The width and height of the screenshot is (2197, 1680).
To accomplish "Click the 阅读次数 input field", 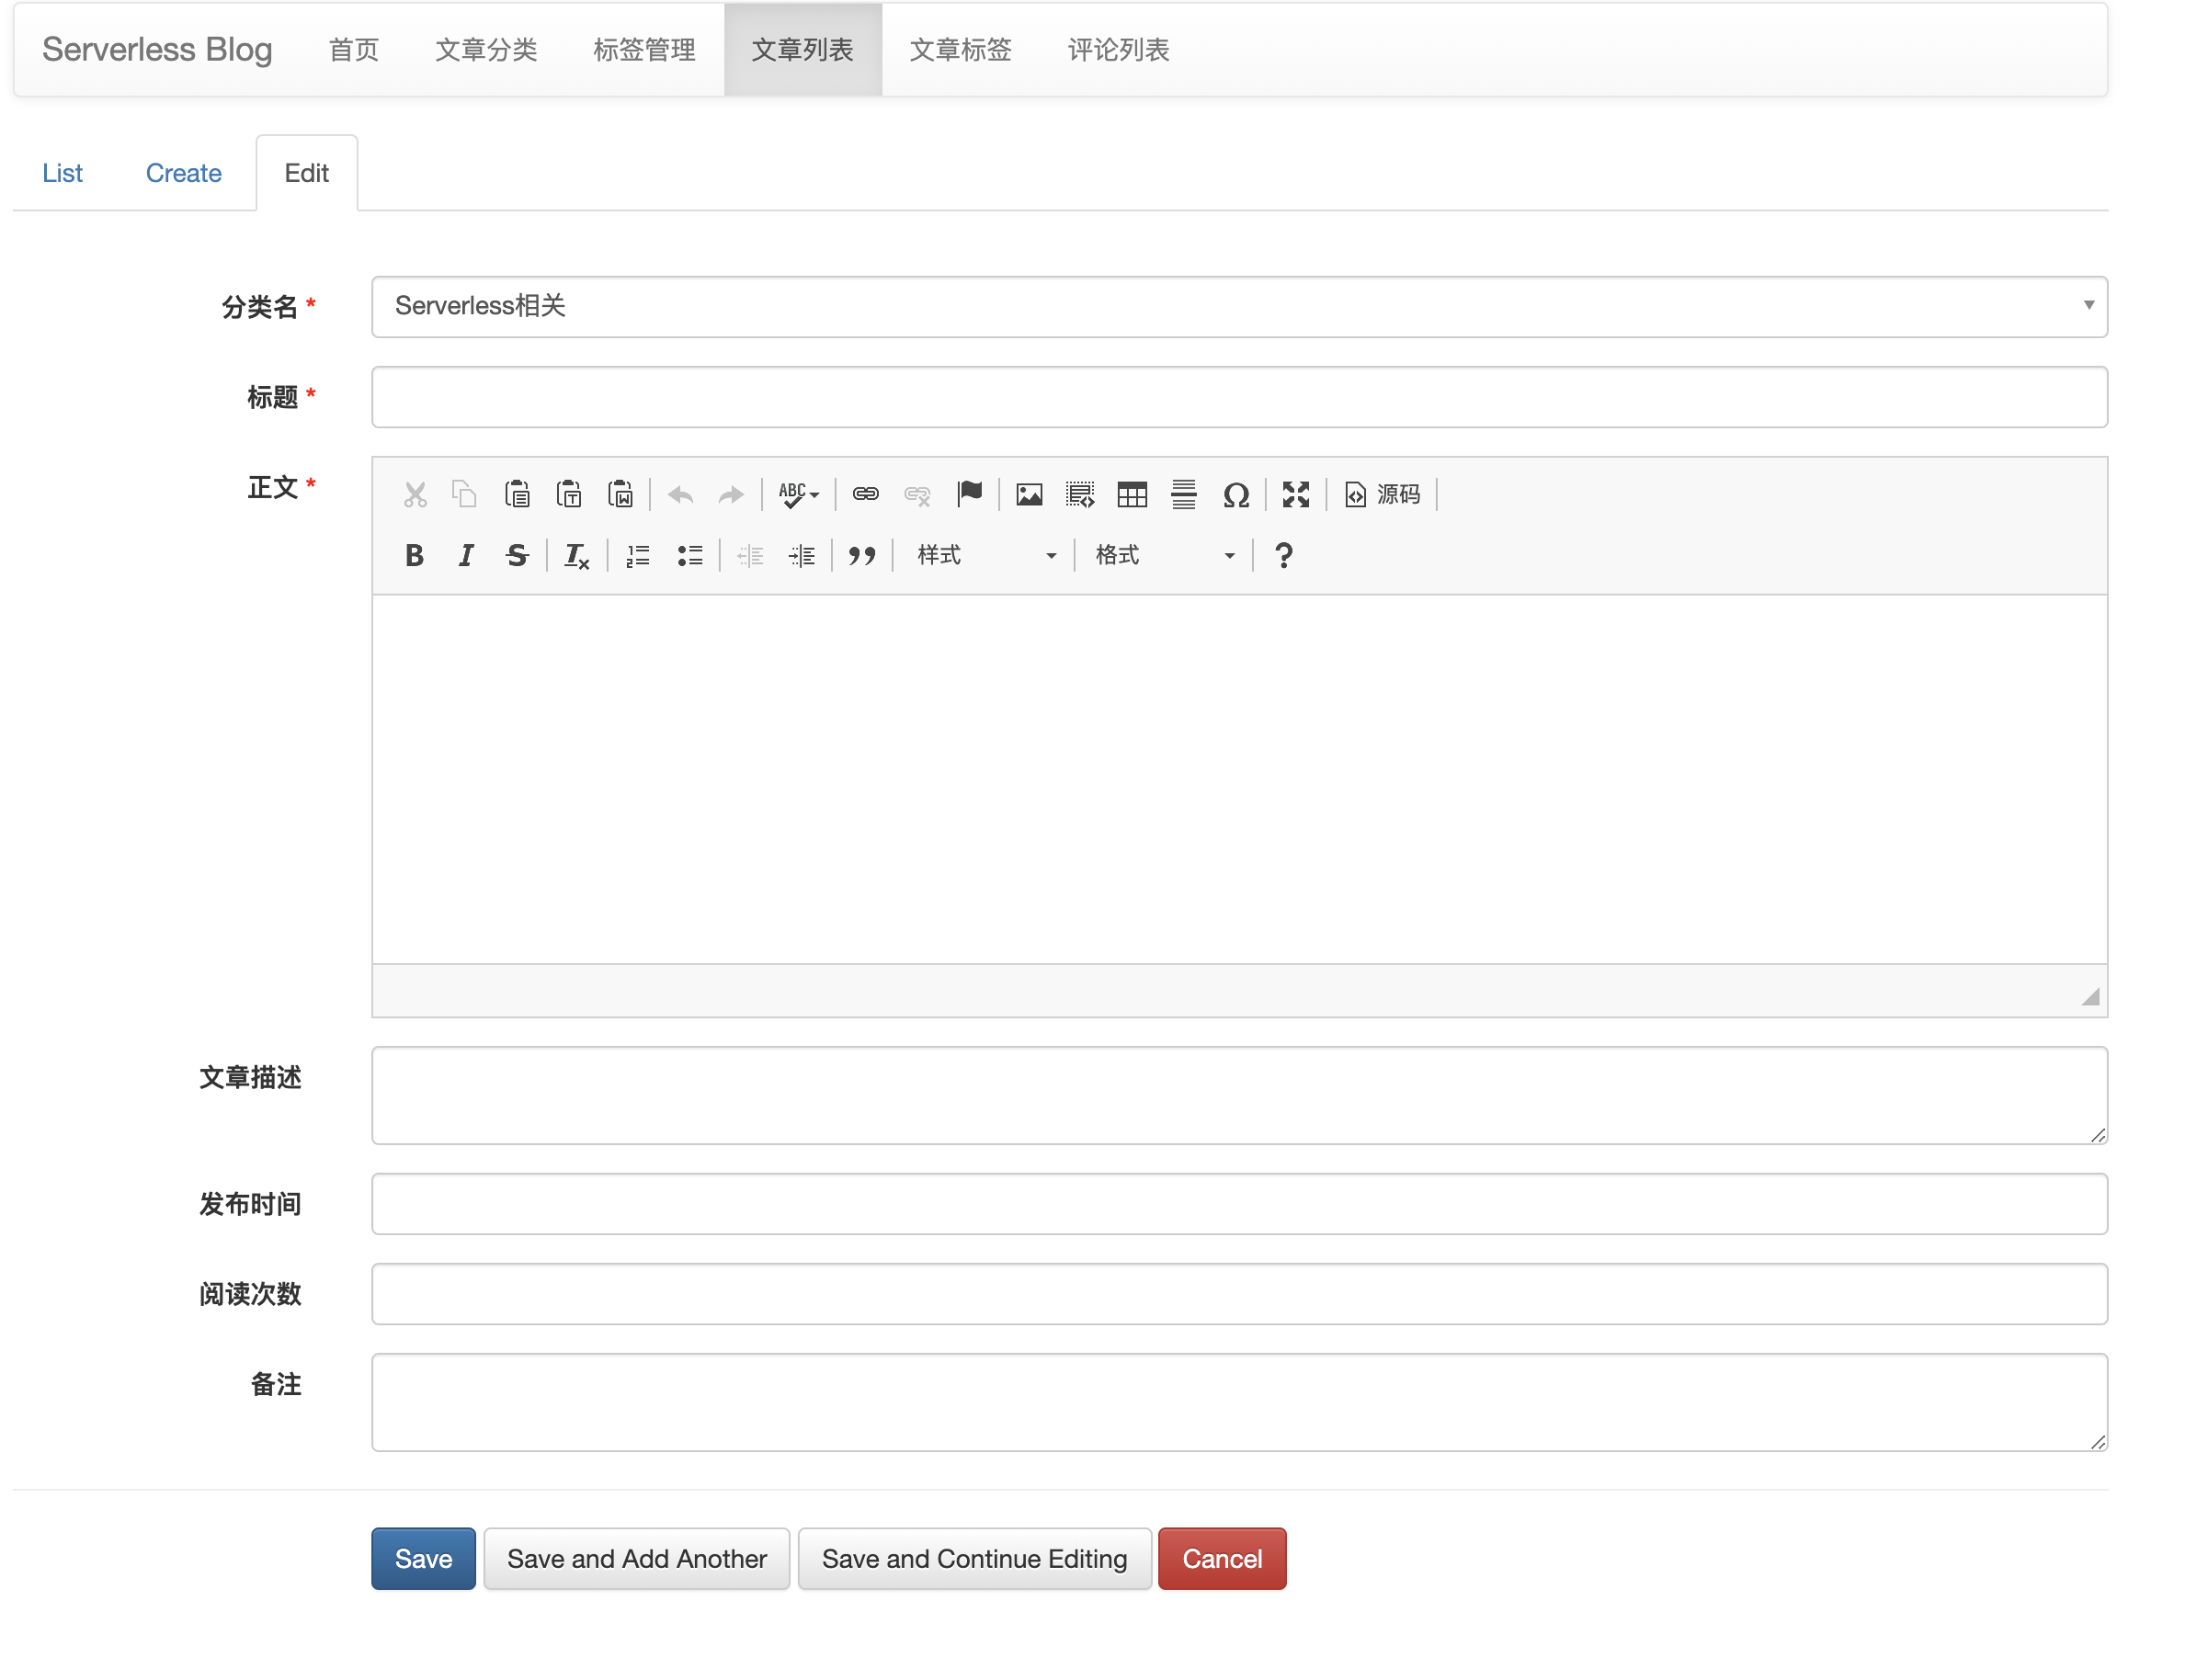I will (1239, 1294).
